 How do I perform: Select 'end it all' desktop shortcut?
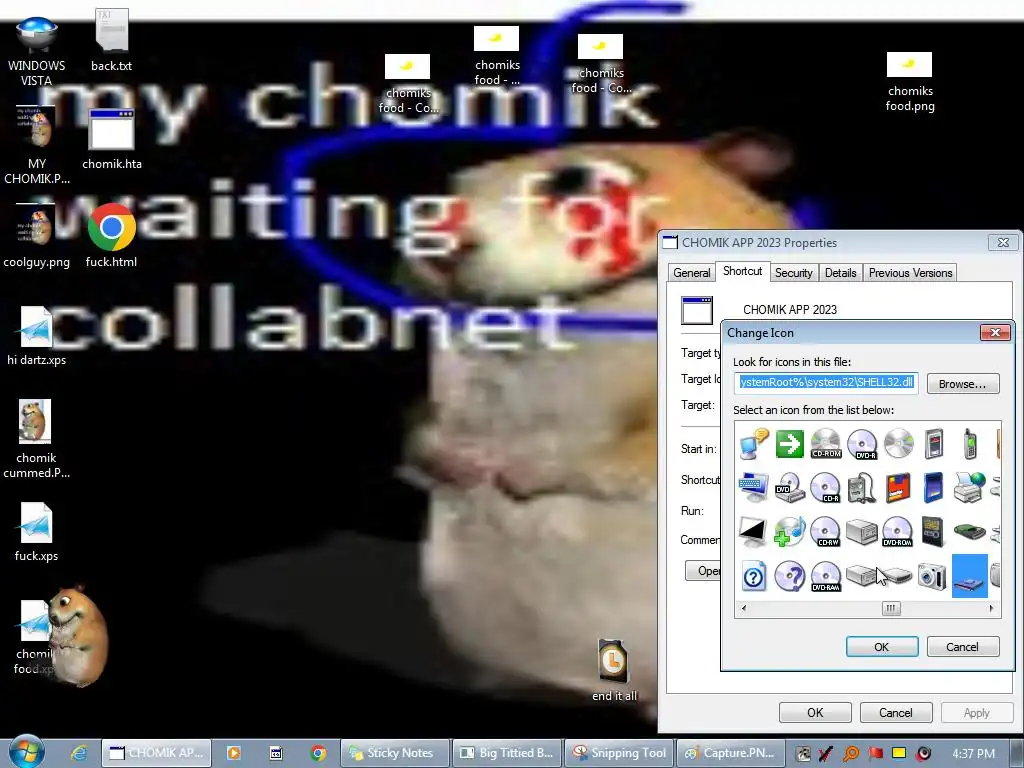(614, 670)
